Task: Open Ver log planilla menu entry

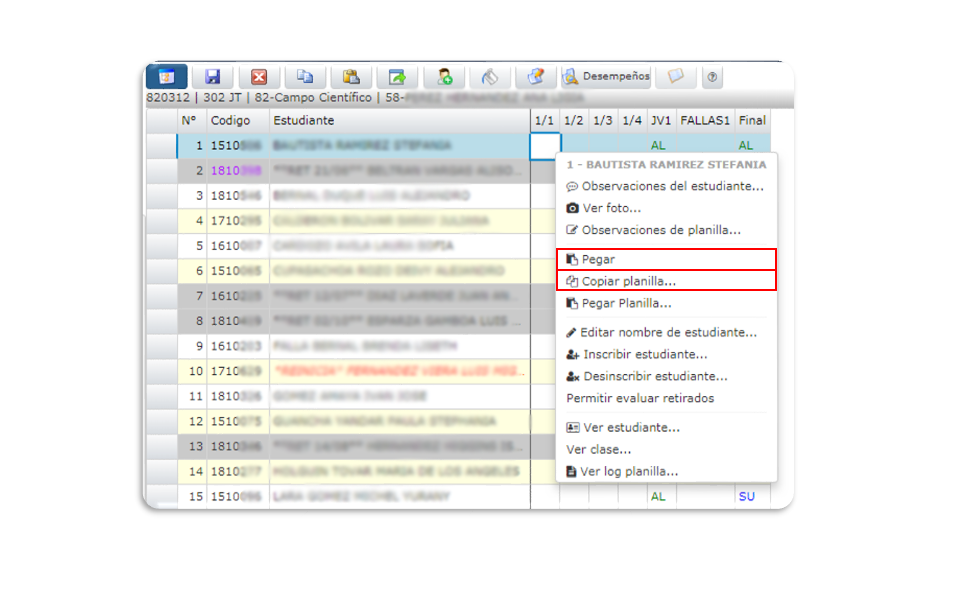Action: coord(665,472)
